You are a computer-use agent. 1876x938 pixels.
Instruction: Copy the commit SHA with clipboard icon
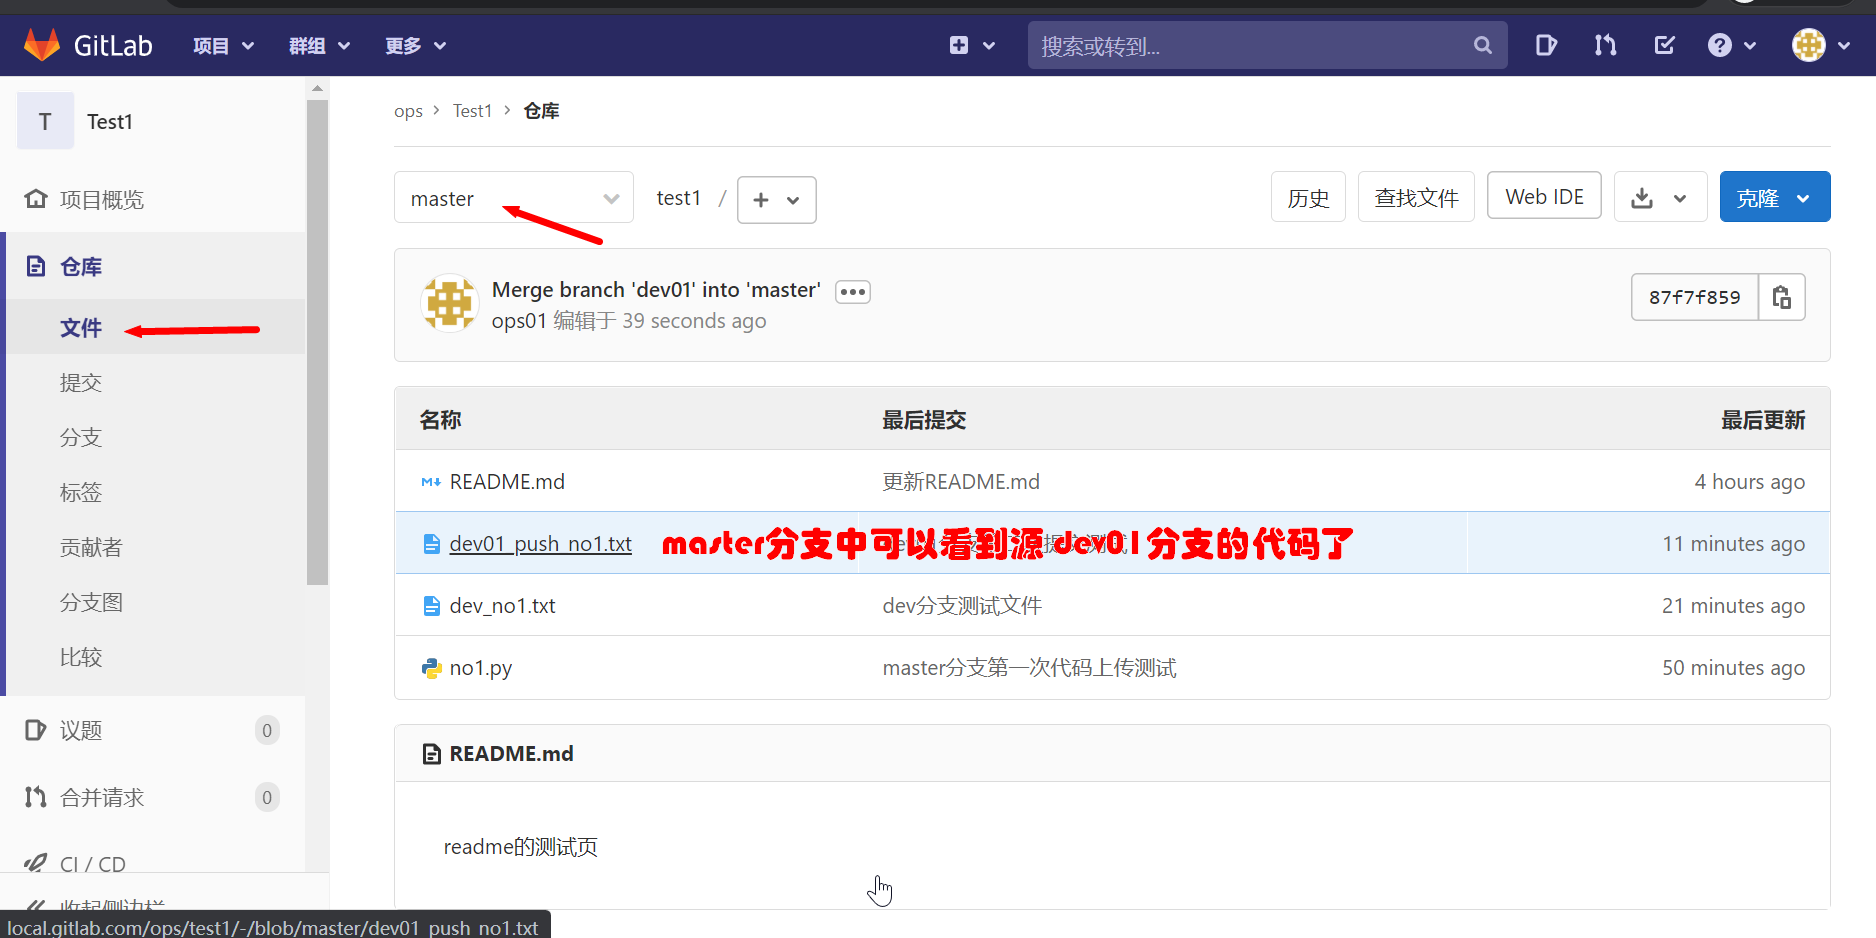pyautogui.click(x=1782, y=297)
